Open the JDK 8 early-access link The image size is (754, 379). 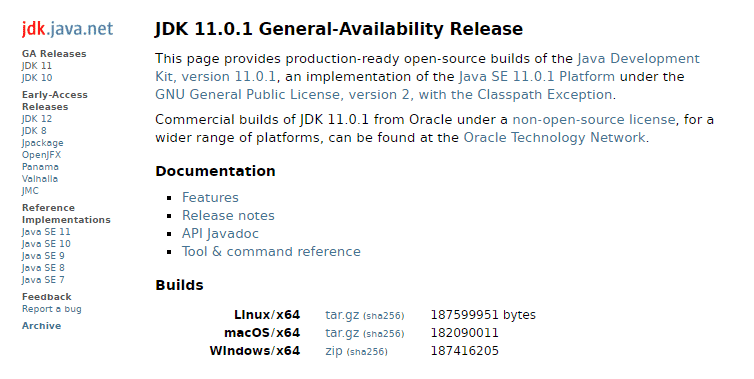pos(34,131)
